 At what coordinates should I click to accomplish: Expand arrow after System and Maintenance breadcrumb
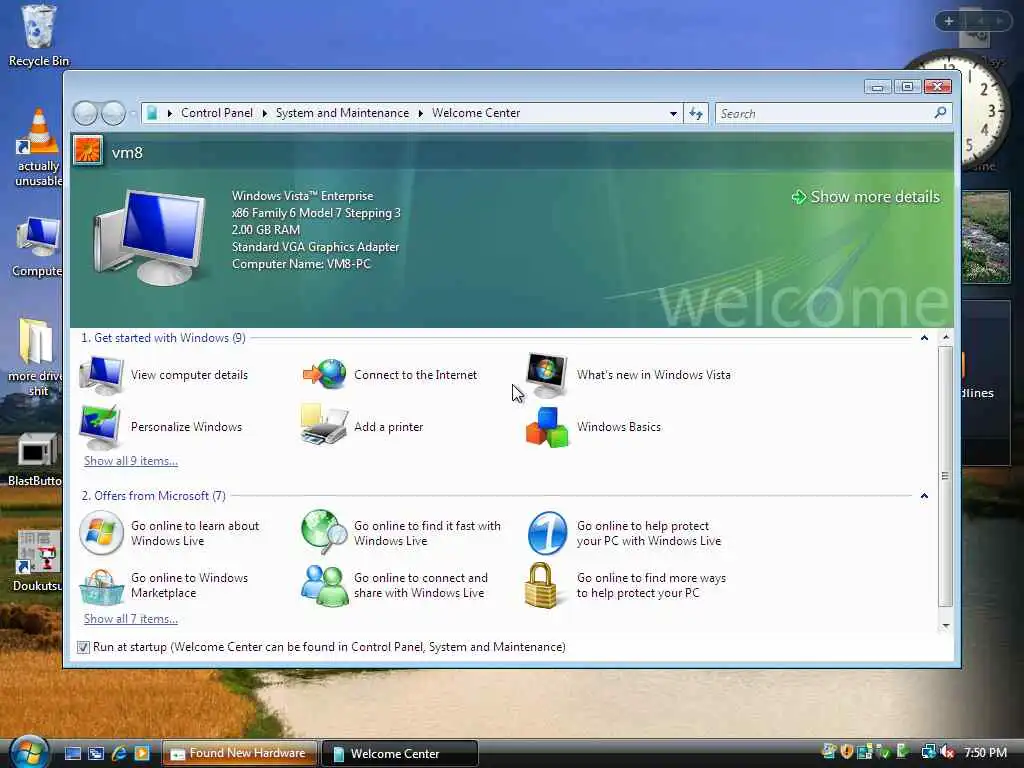click(x=421, y=114)
